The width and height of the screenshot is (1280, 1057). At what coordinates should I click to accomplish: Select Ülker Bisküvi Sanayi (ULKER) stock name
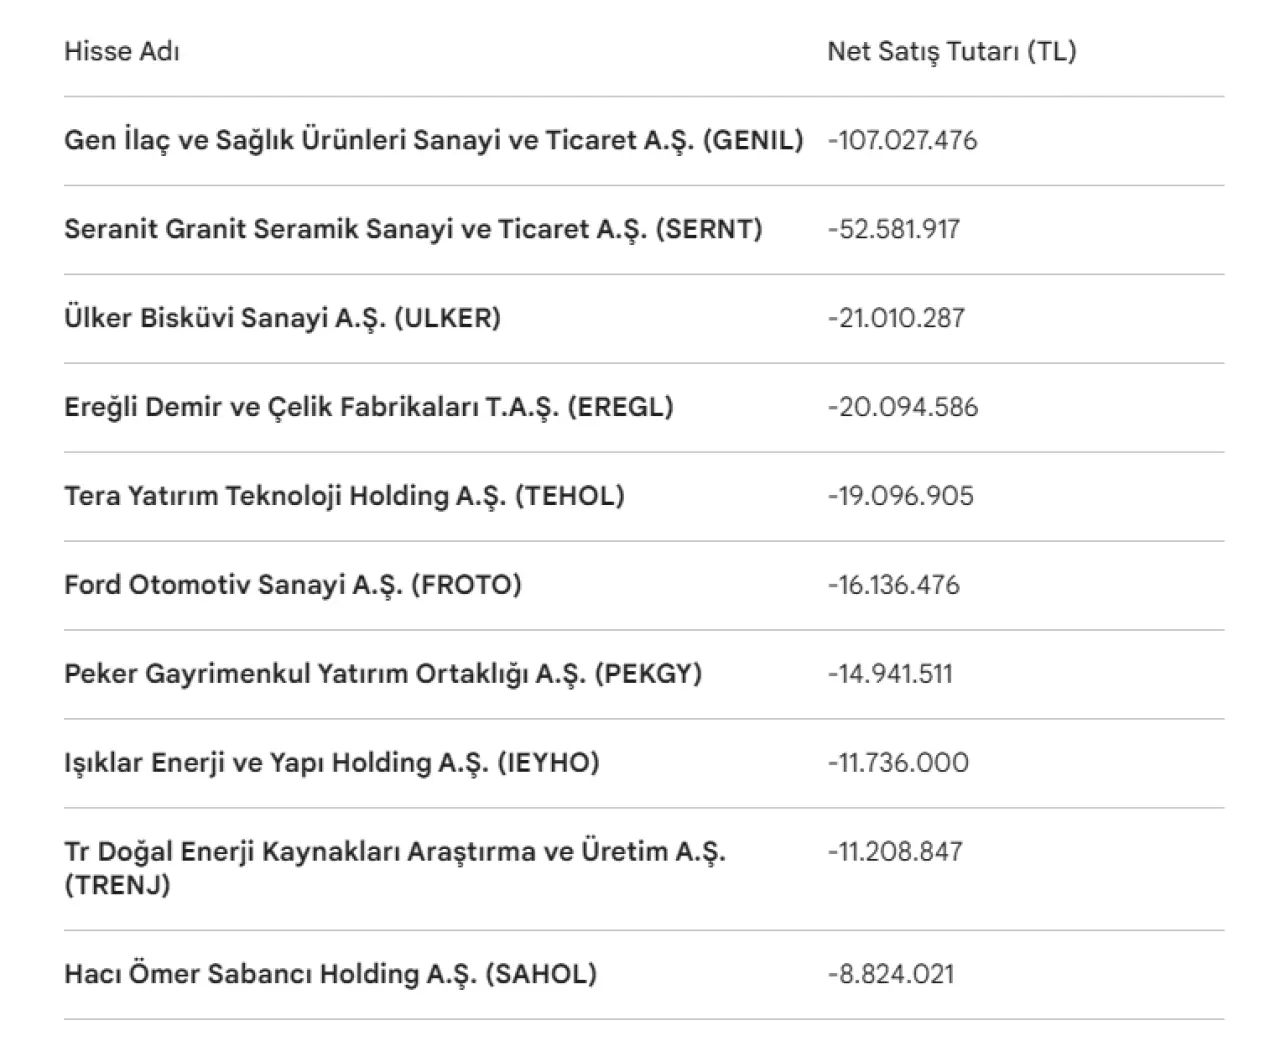pos(282,318)
